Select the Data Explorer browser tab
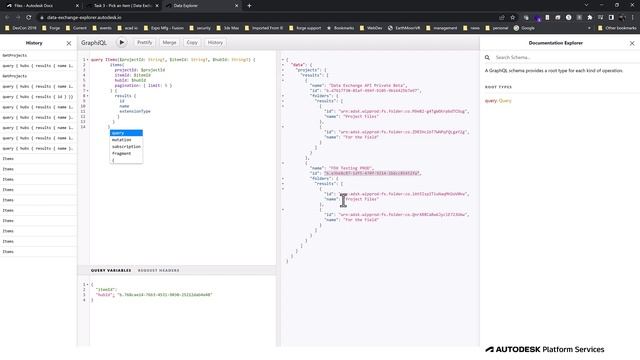 (202, 6)
